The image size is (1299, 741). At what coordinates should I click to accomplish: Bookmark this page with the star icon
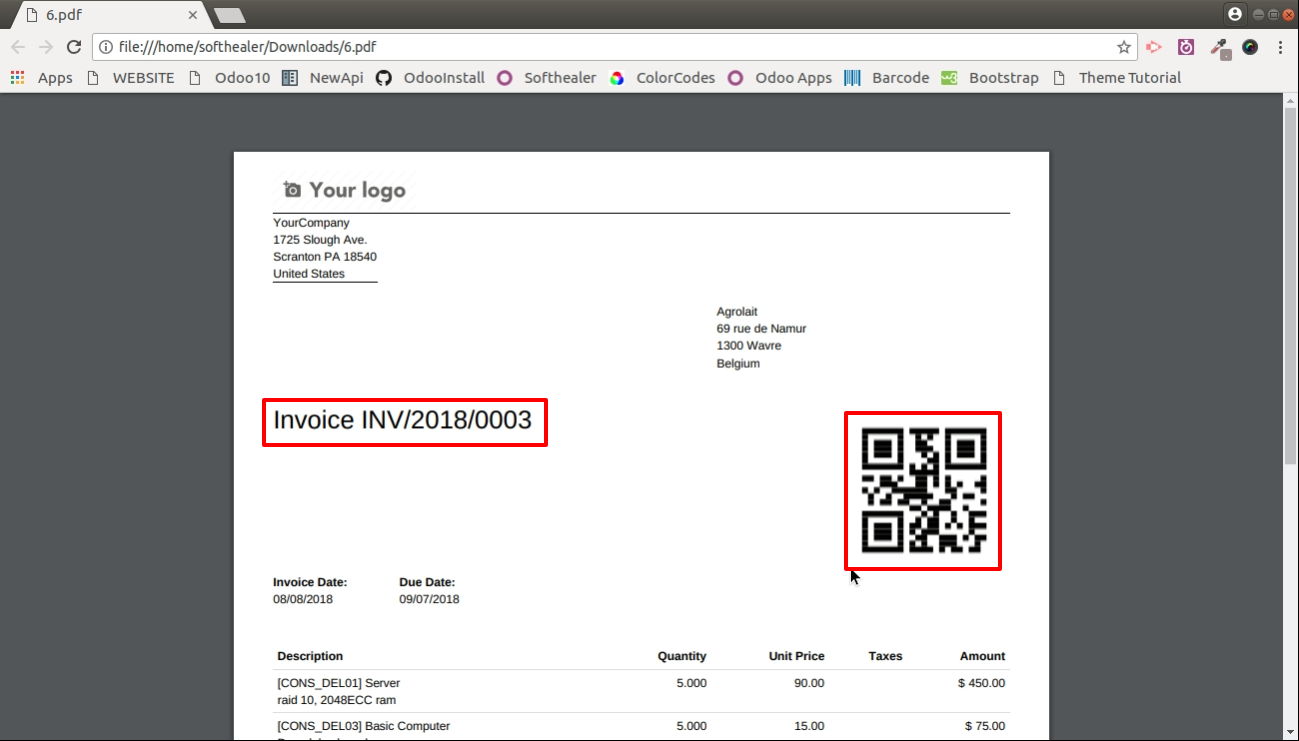(x=1124, y=47)
